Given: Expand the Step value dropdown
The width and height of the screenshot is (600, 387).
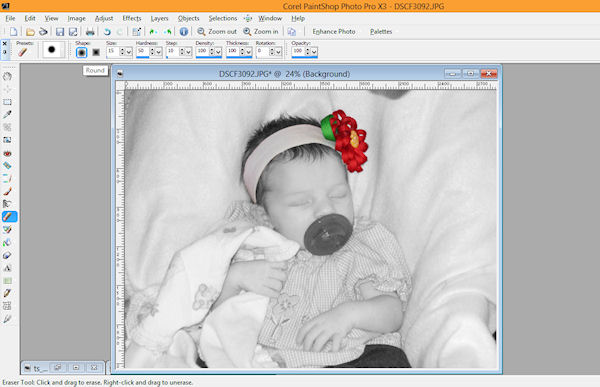Looking at the screenshot, I should pos(188,52).
